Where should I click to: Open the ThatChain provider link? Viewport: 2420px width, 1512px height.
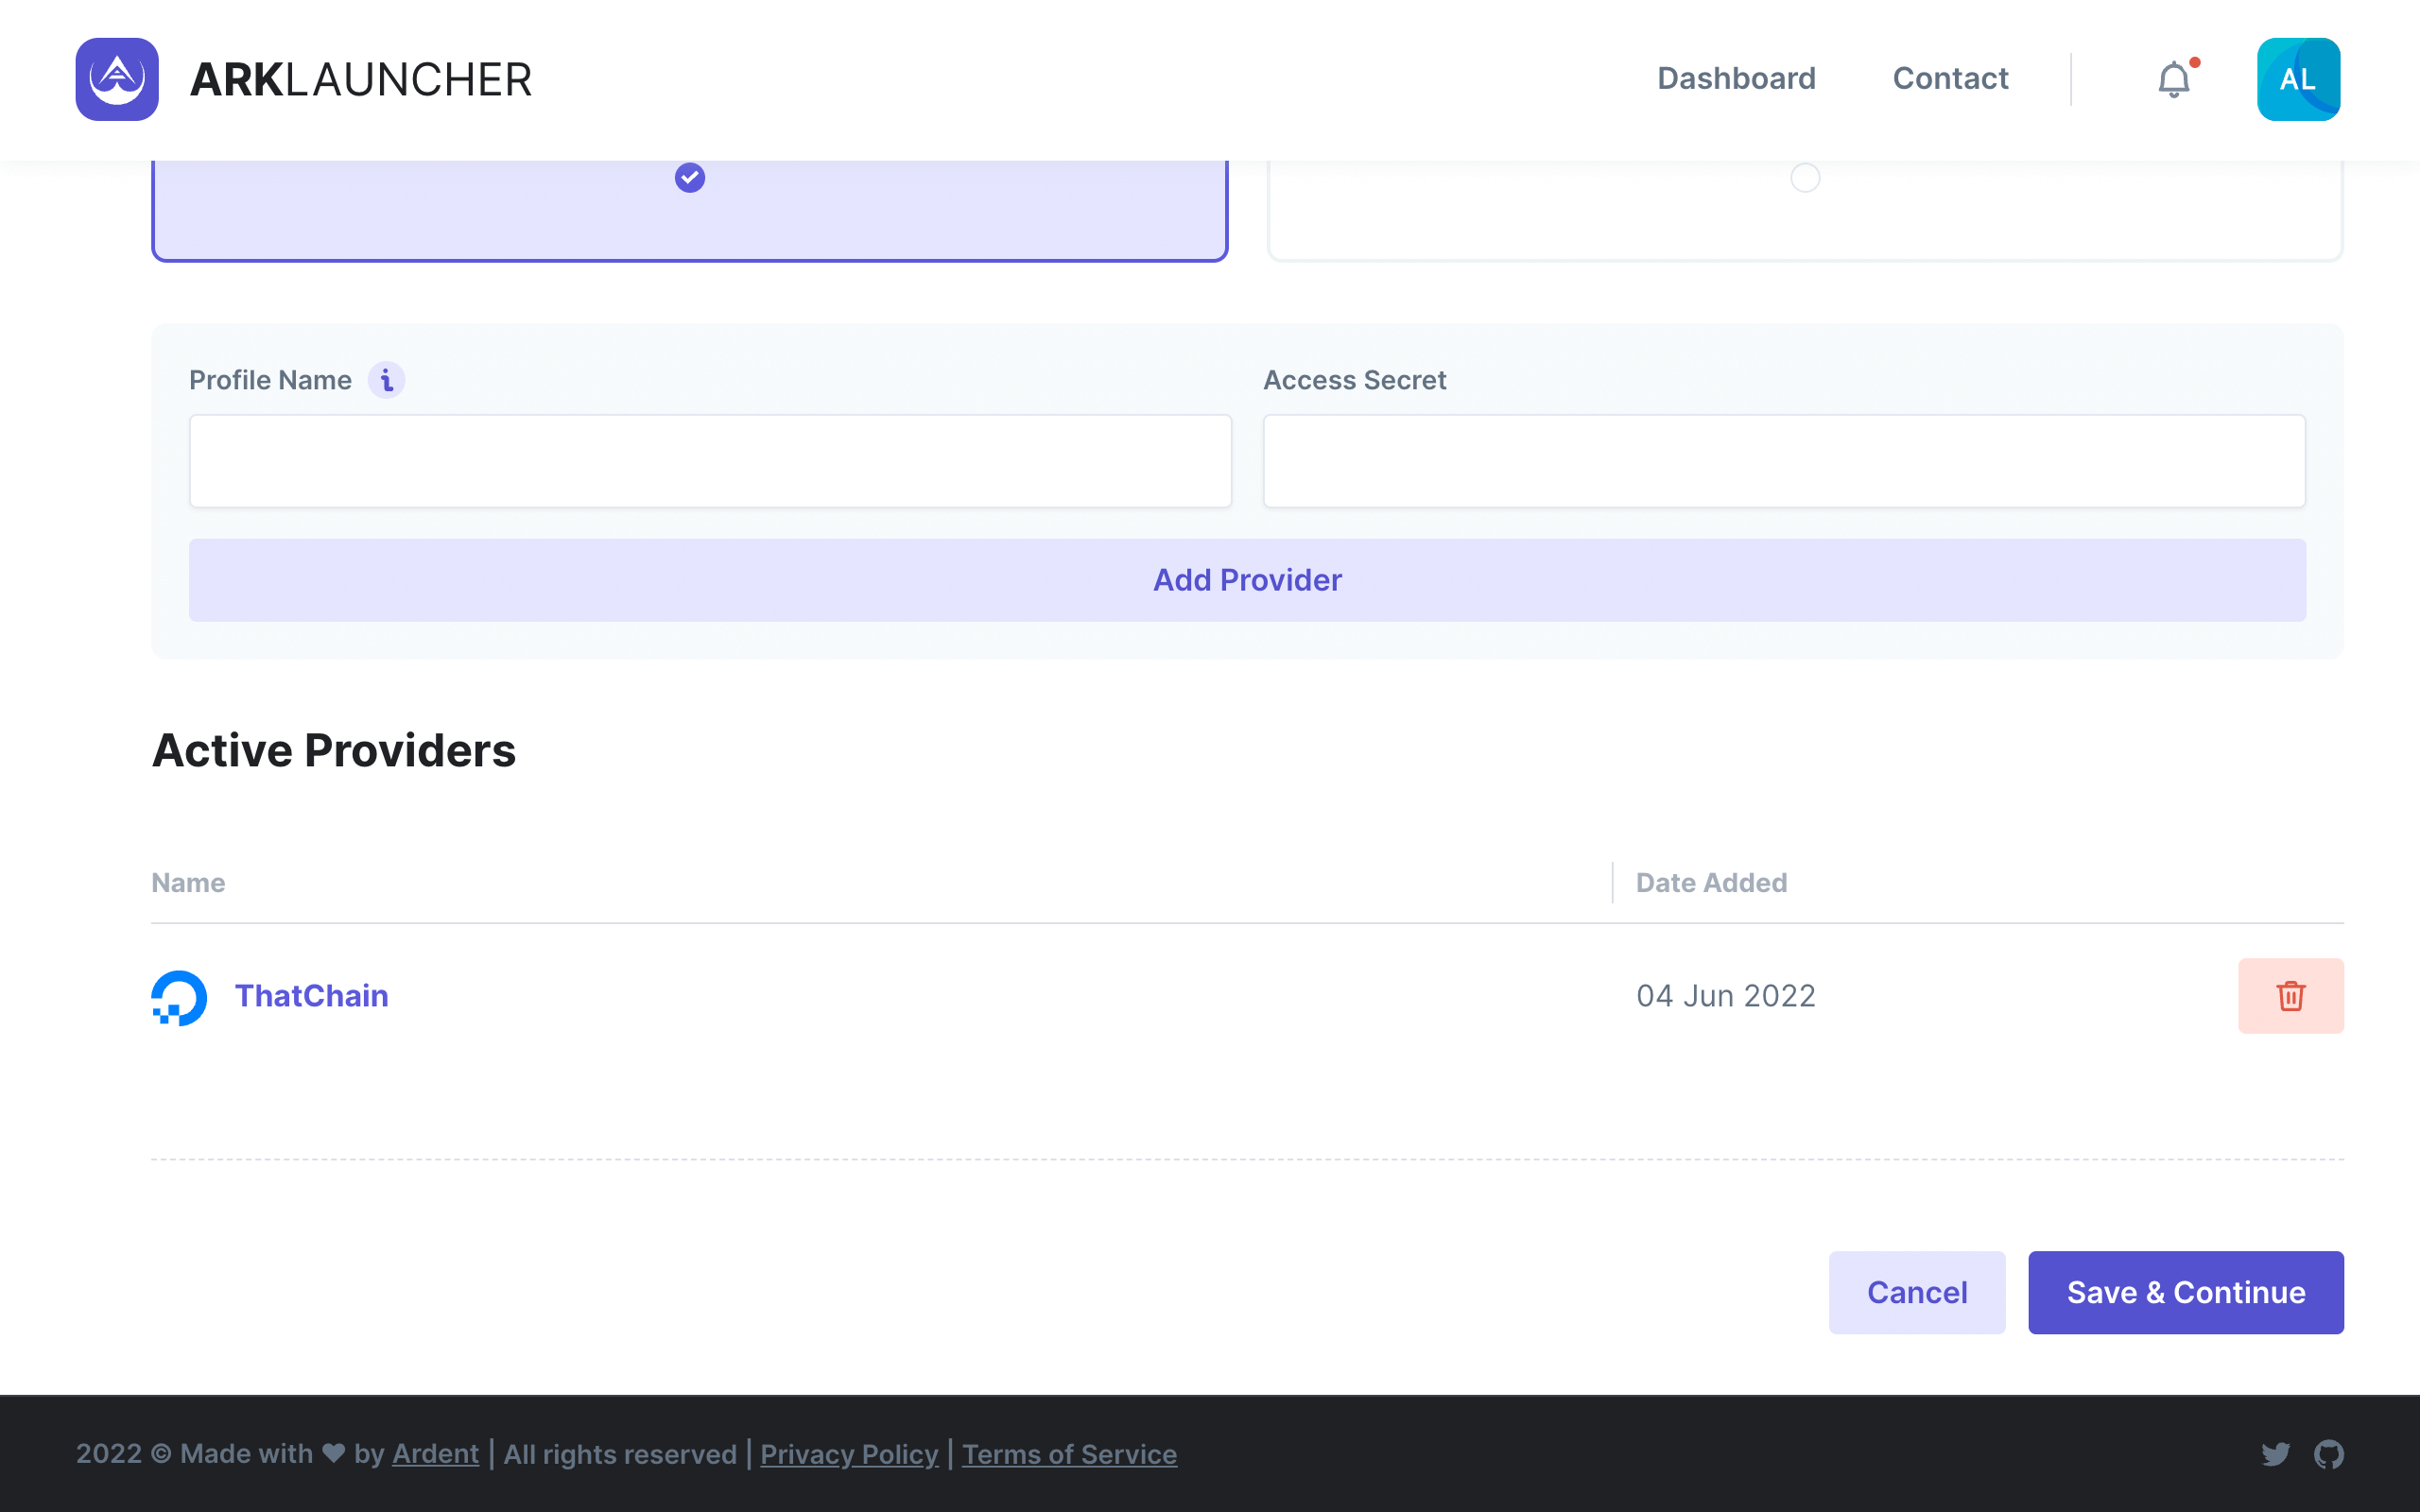coord(311,996)
